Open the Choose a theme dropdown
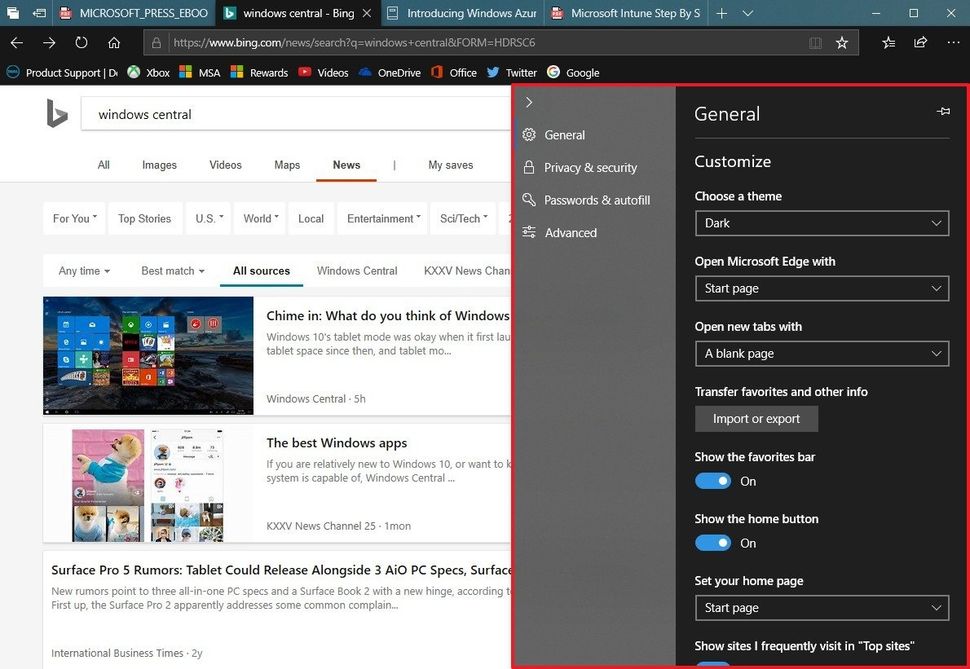Viewport: 970px width, 669px height. 821,223
